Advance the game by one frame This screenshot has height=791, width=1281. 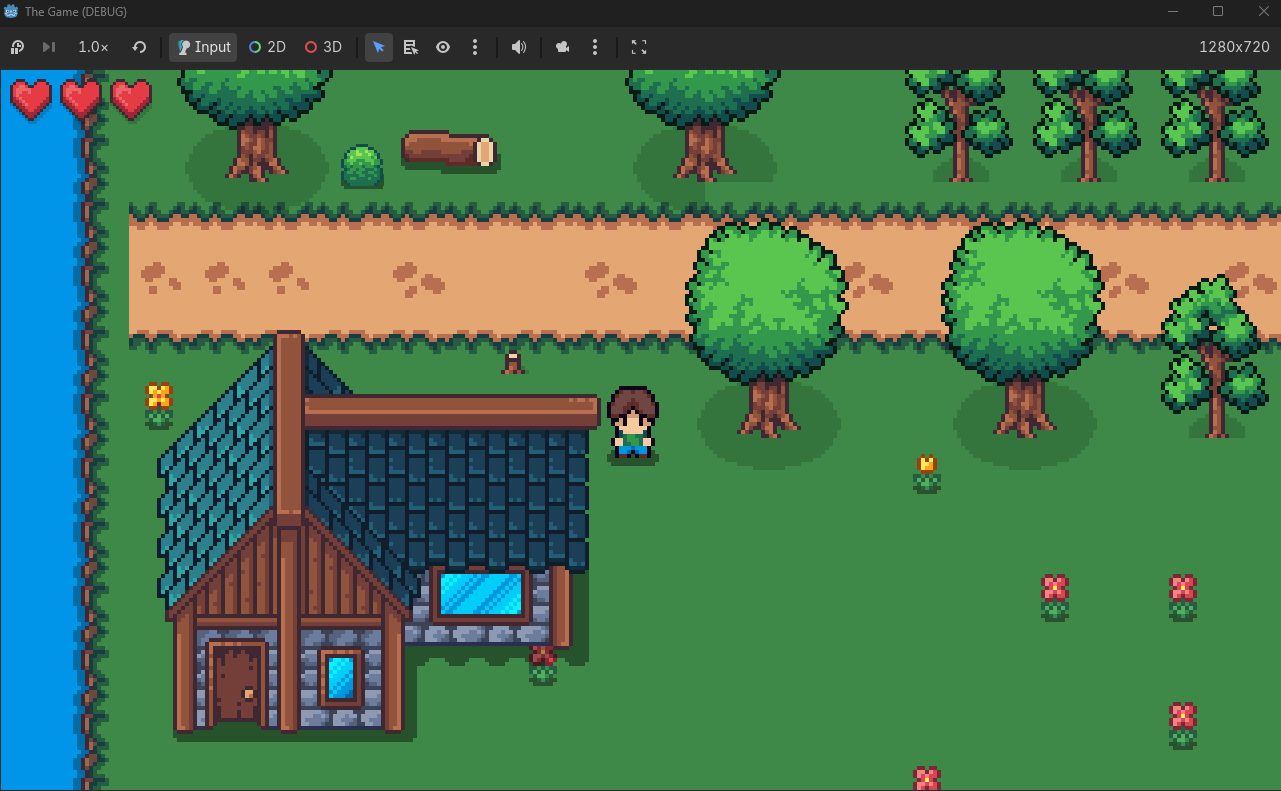[48, 47]
